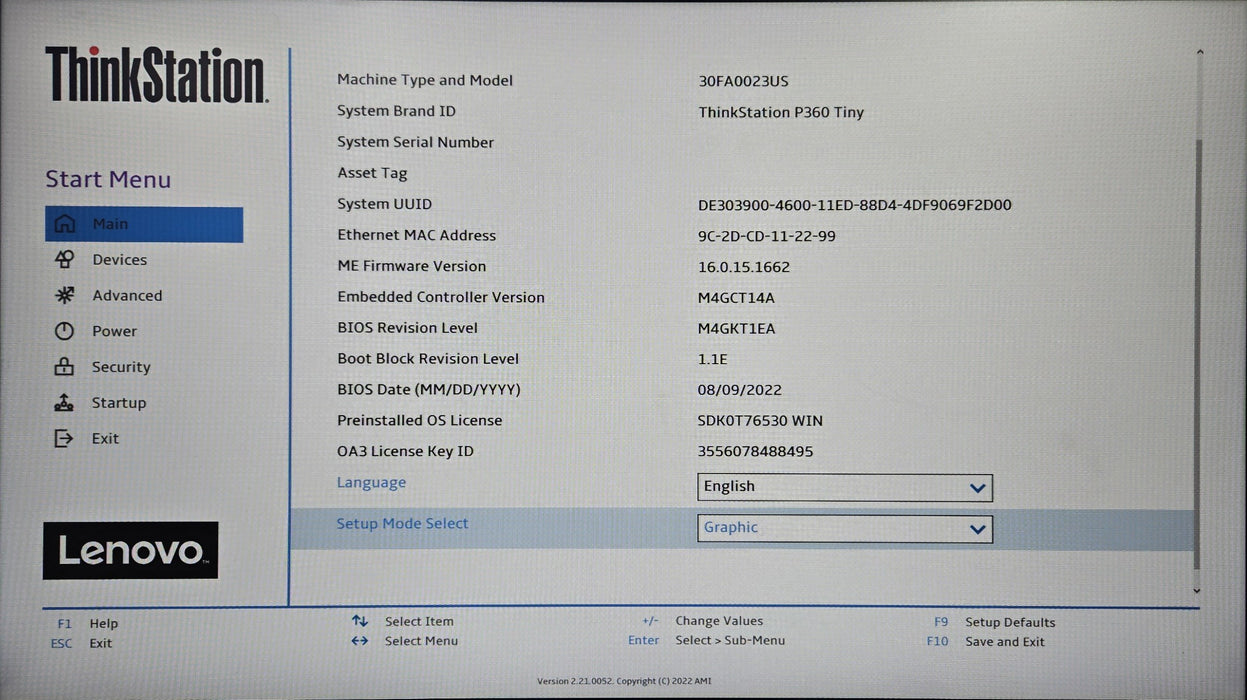Image resolution: width=1247 pixels, height=700 pixels.
Task: Click the BIOS Date 08/09/2022
Action: (x=740, y=390)
